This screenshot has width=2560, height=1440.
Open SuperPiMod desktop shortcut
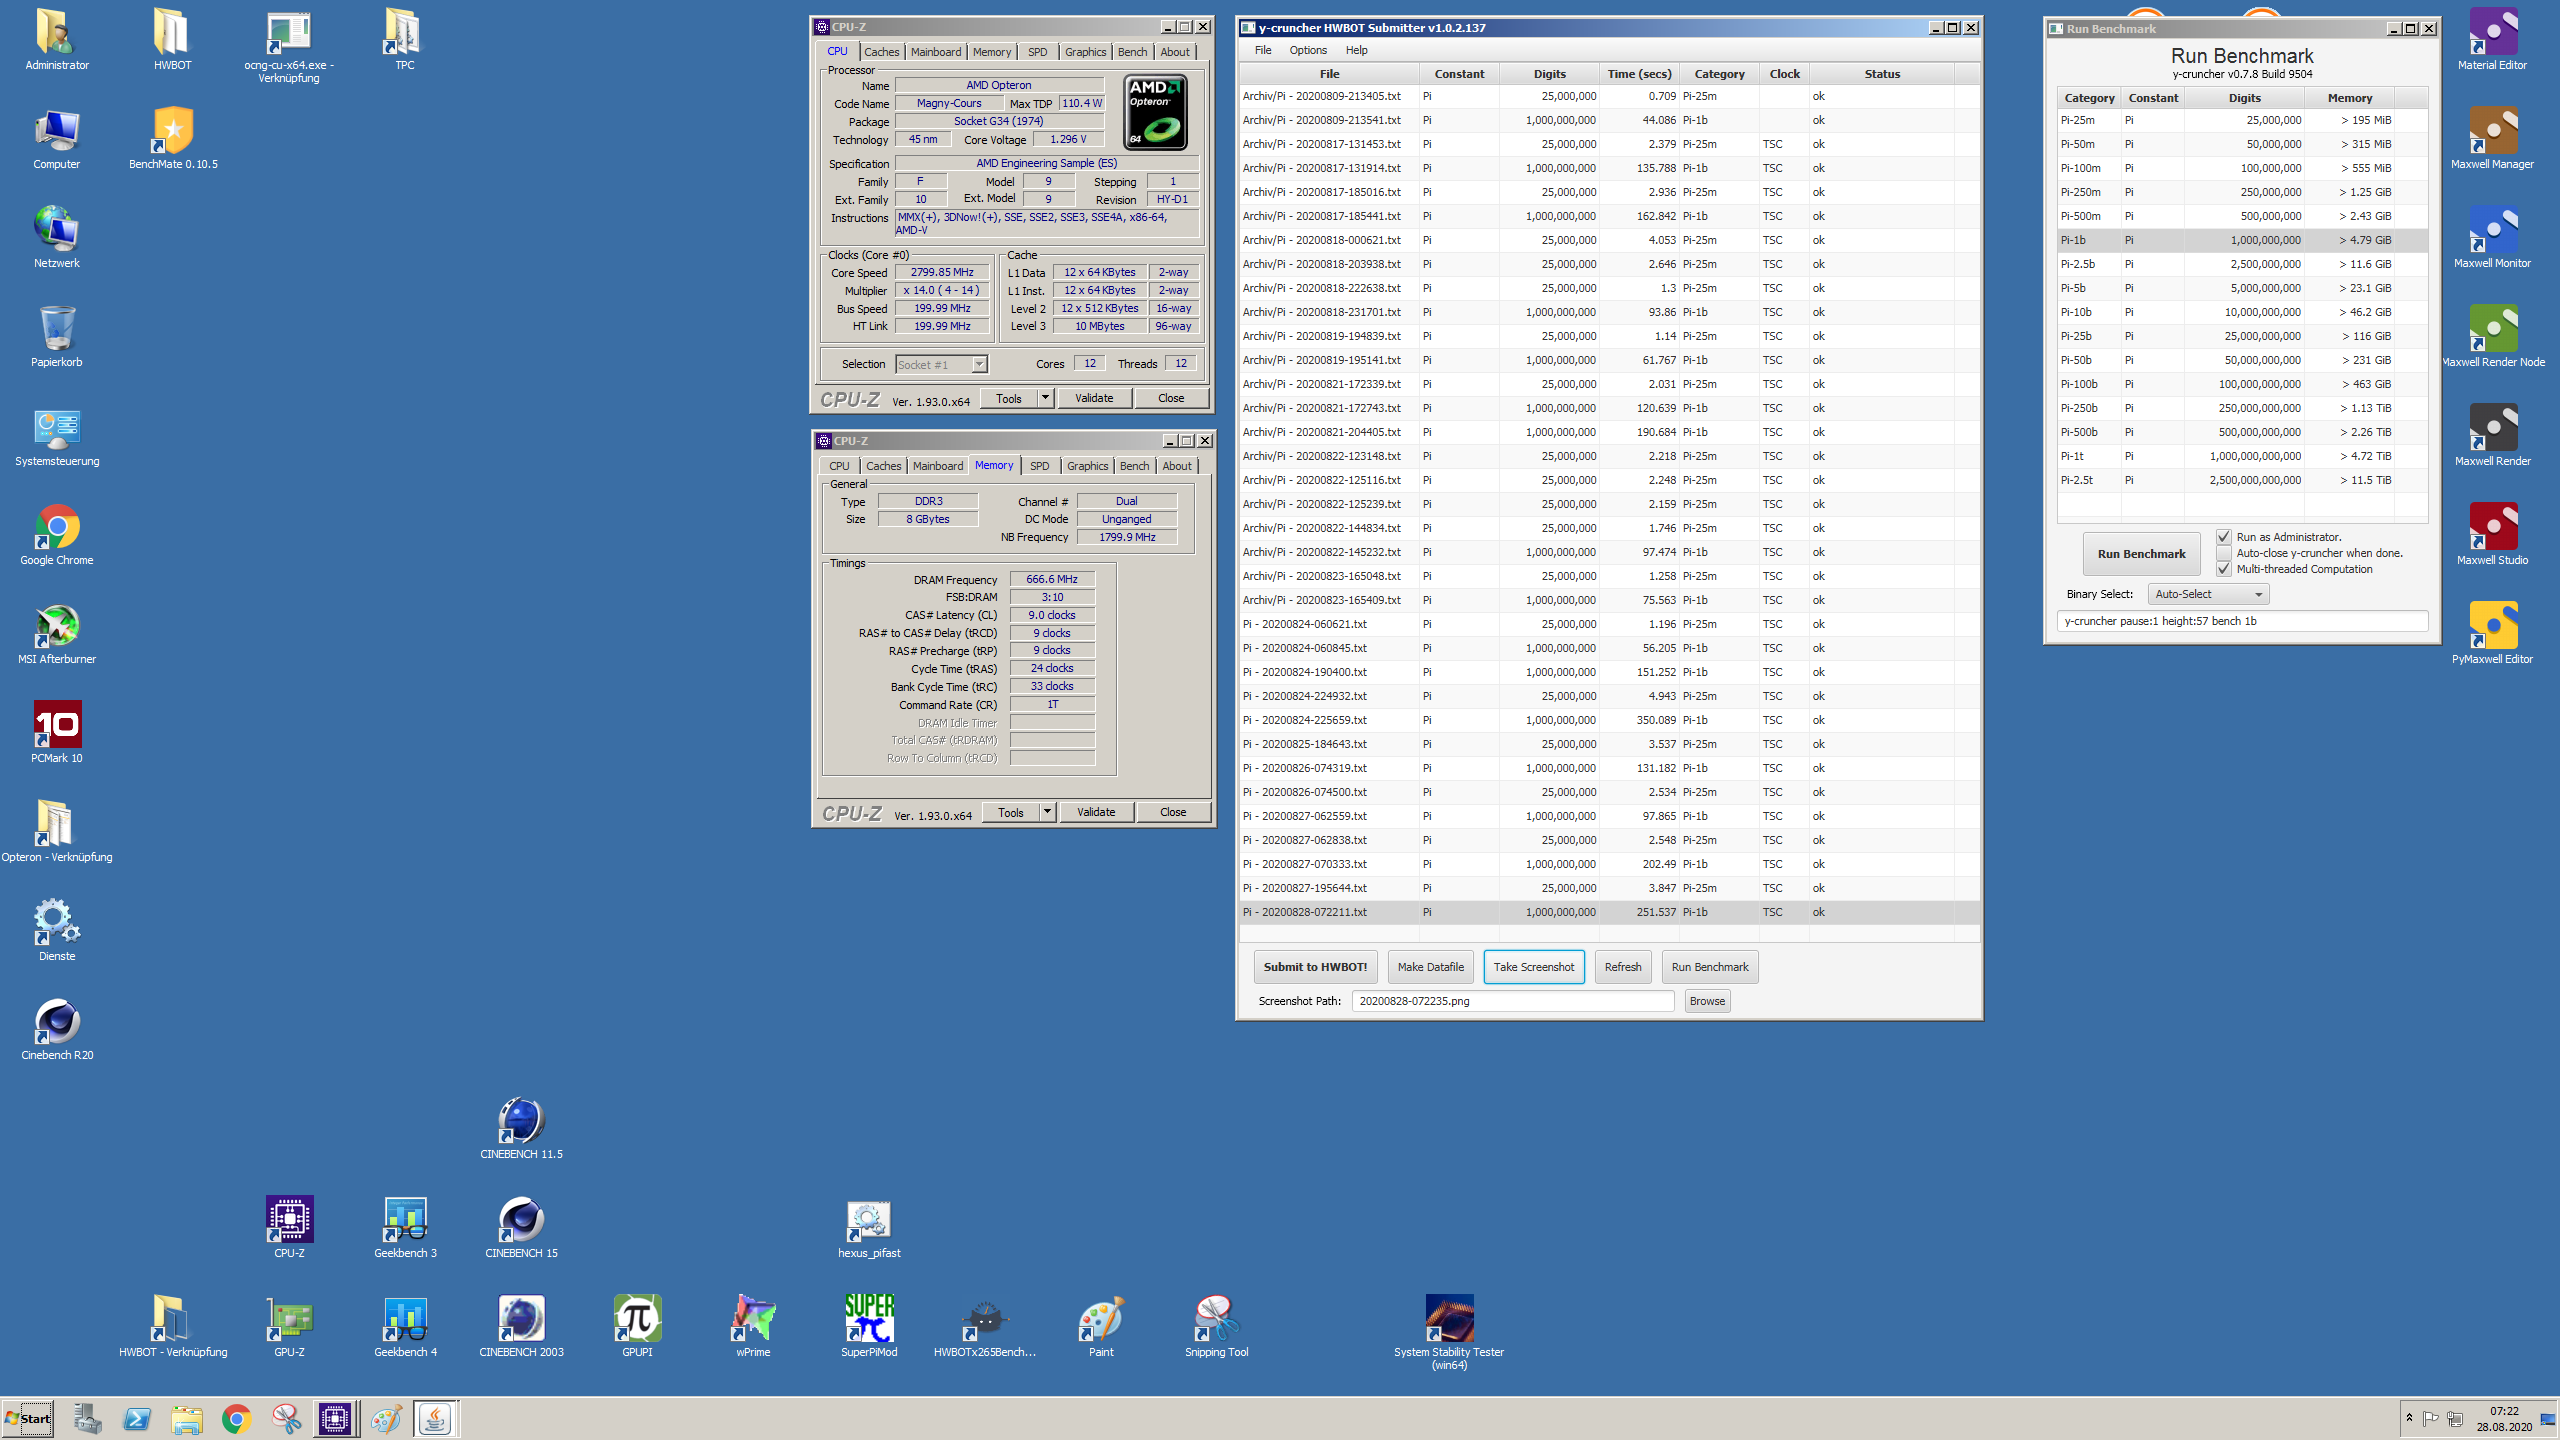click(x=869, y=1326)
